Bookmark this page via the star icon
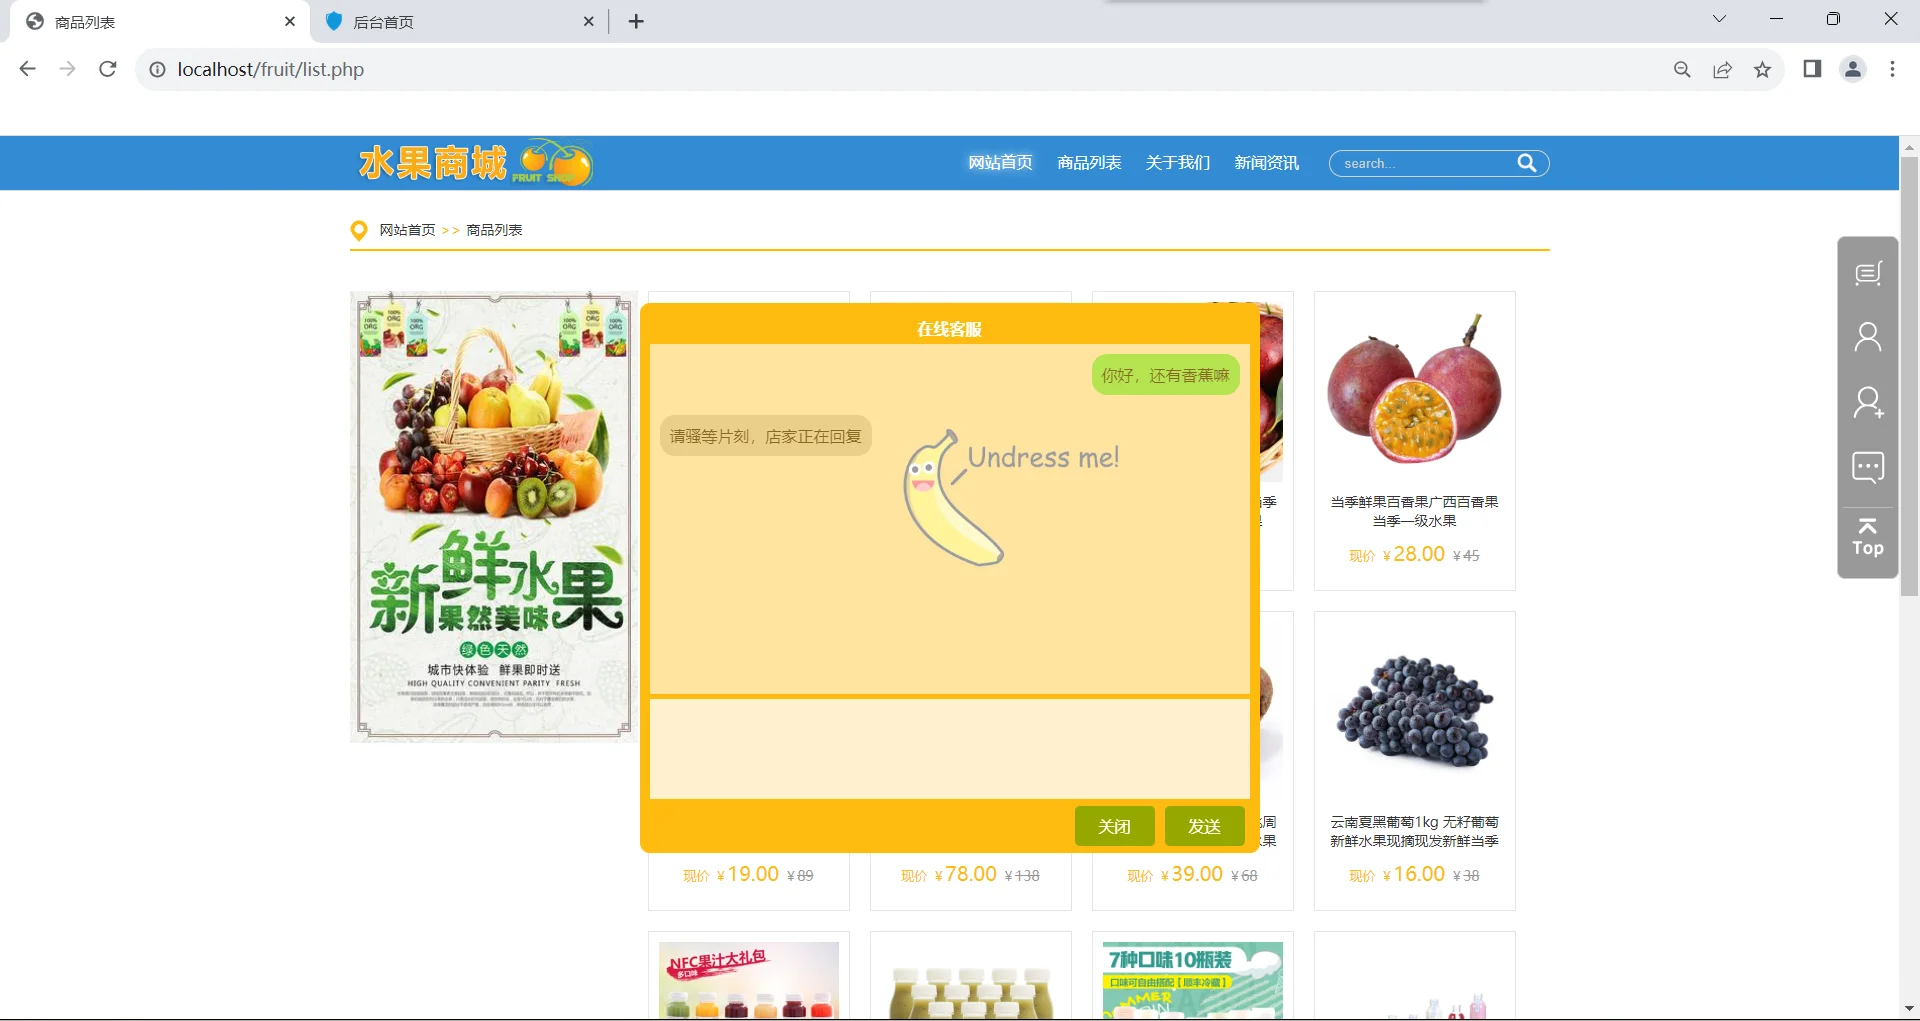Image resolution: width=1920 pixels, height=1021 pixels. pyautogui.click(x=1762, y=69)
